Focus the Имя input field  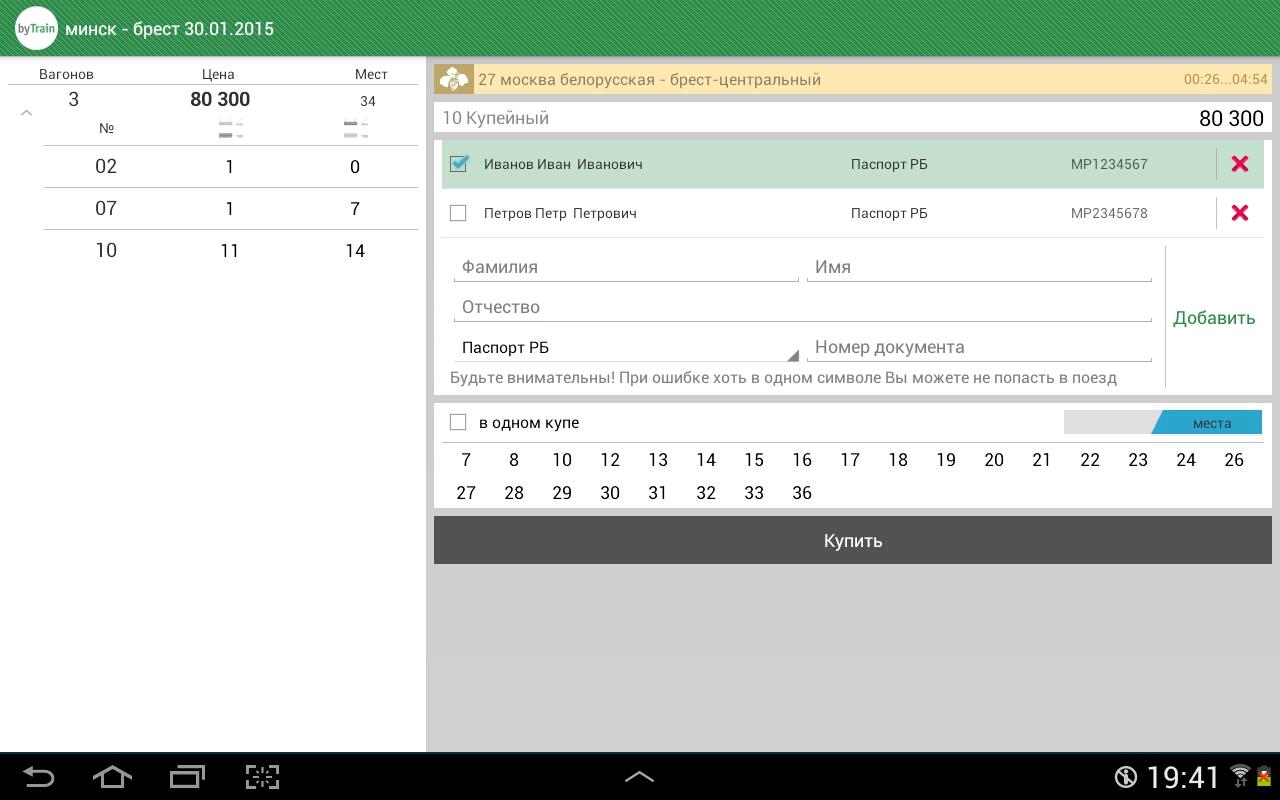pos(979,267)
